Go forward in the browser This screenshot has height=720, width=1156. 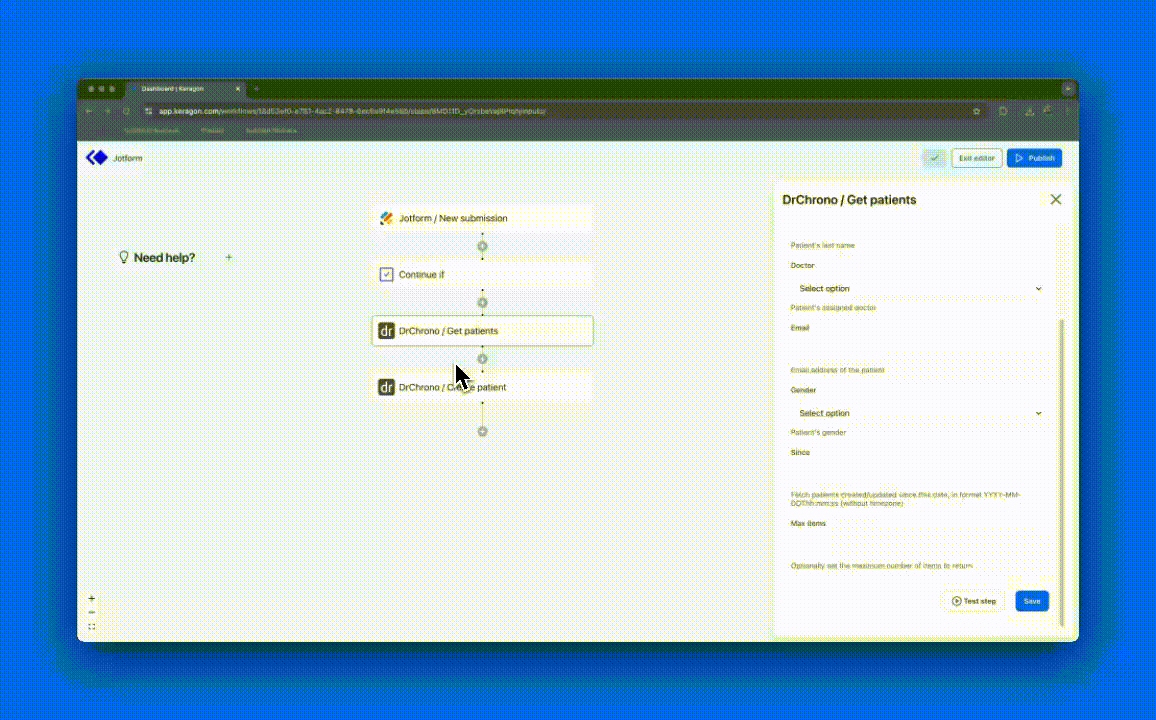(108, 111)
